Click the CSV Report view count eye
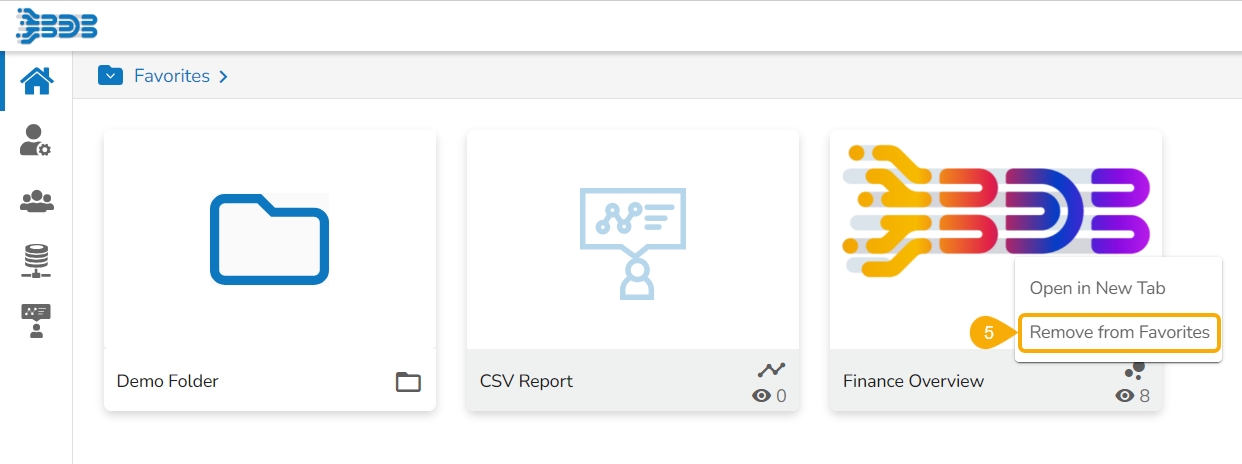 click(761, 396)
